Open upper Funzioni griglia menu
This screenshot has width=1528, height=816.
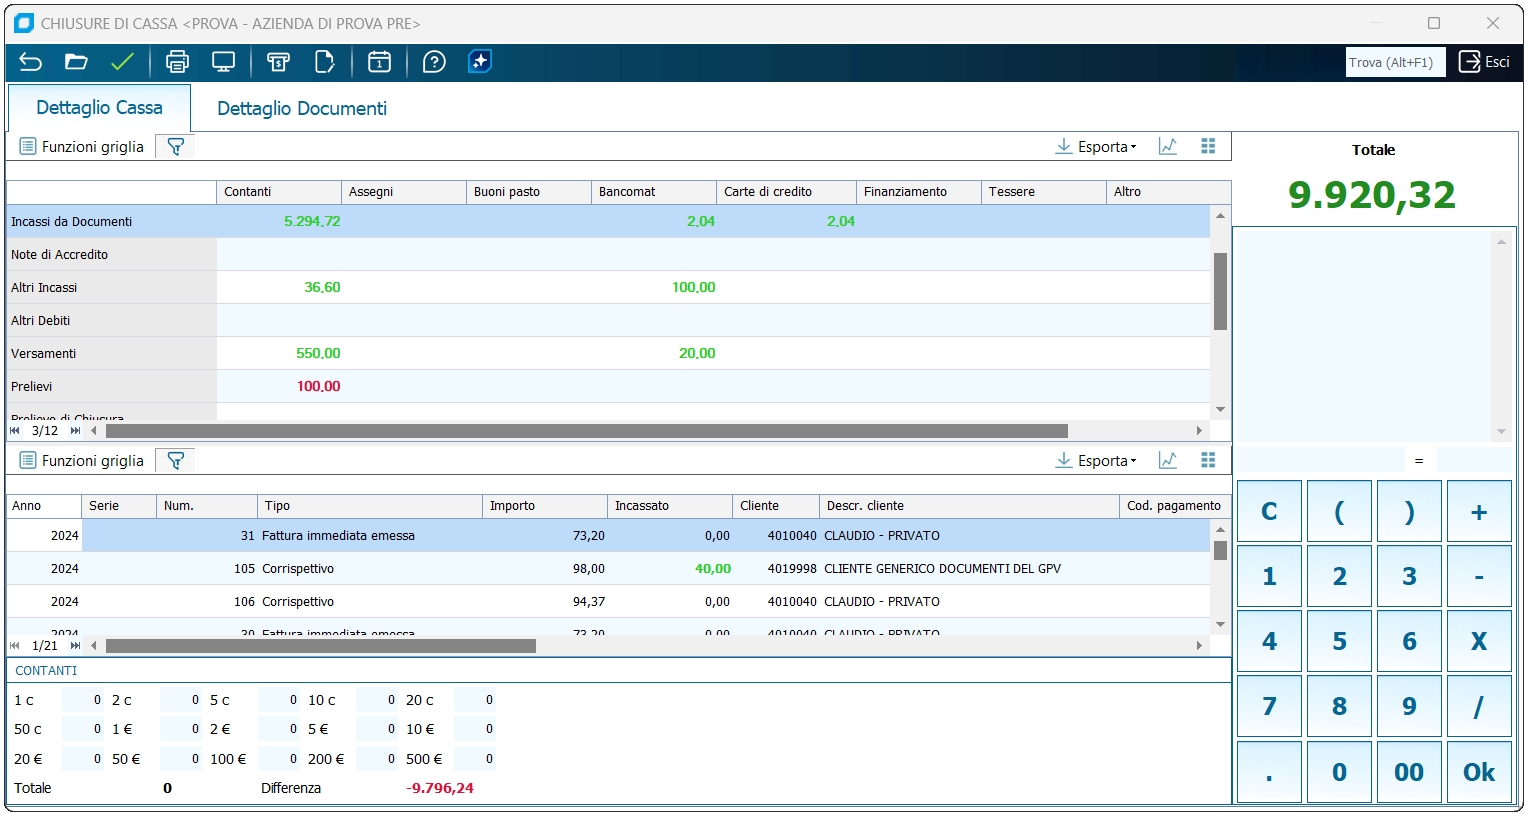82,147
